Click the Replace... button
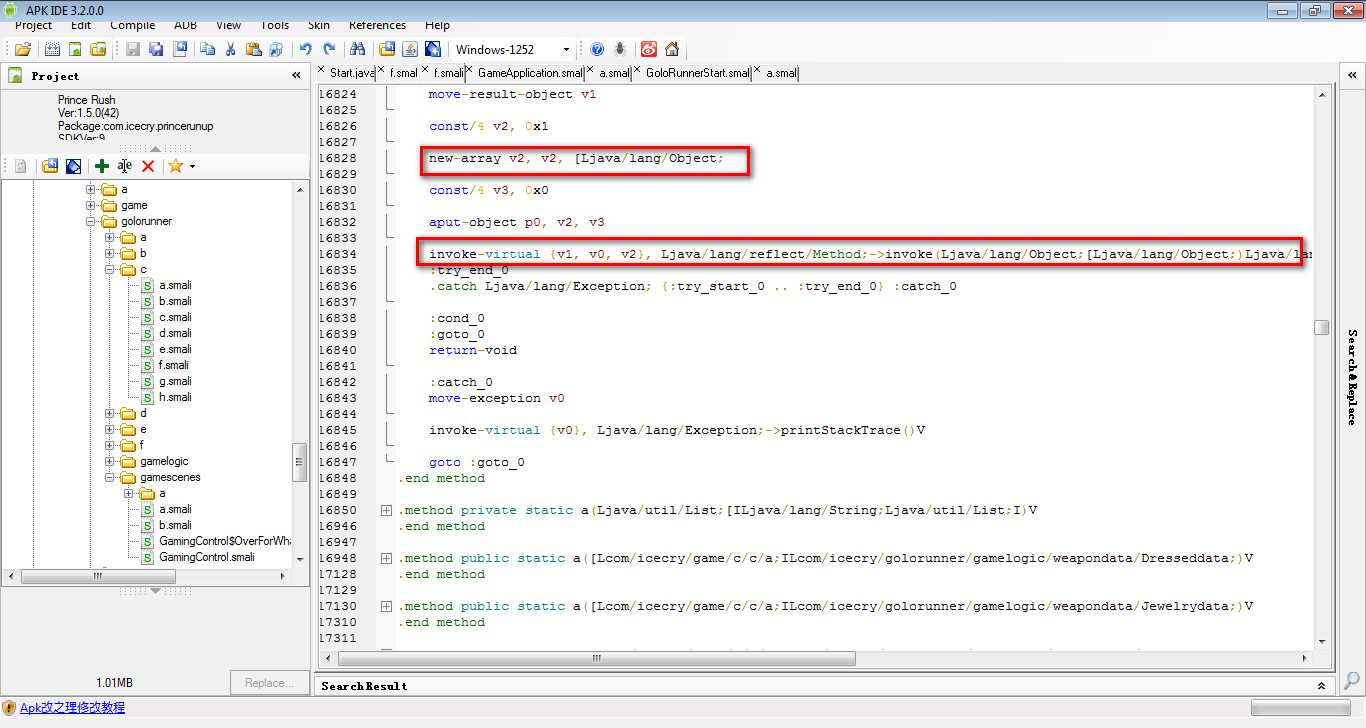Viewport: 1366px width, 728px height. pyautogui.click(x=269, y=683)
